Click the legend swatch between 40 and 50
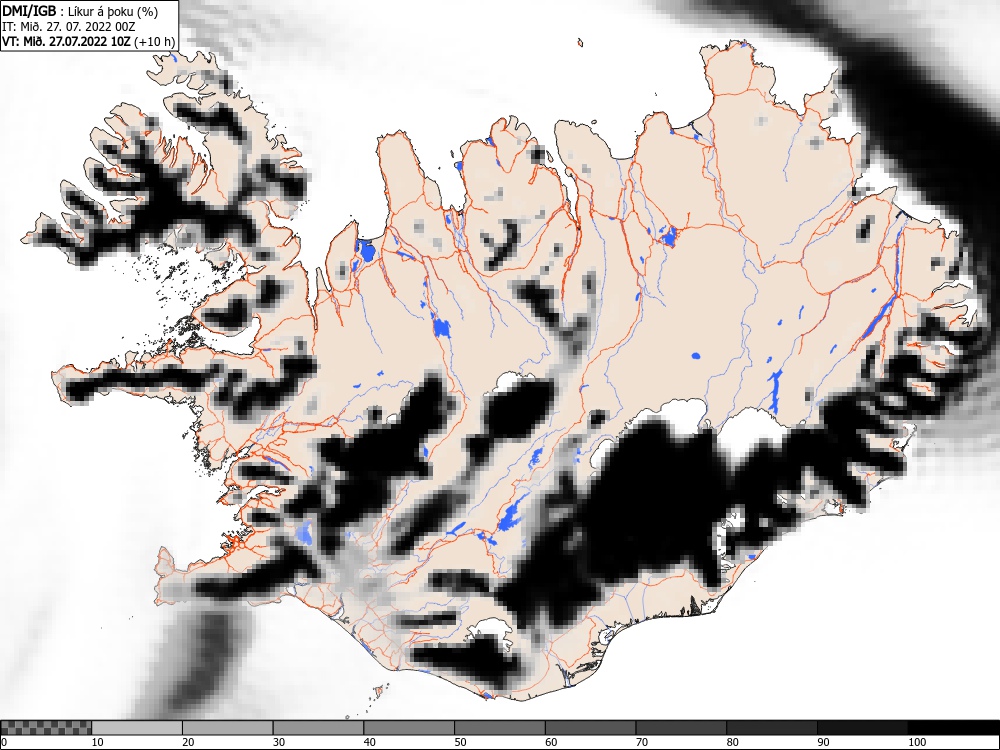Screen dimensions: 1000x750 pos(409,728)
